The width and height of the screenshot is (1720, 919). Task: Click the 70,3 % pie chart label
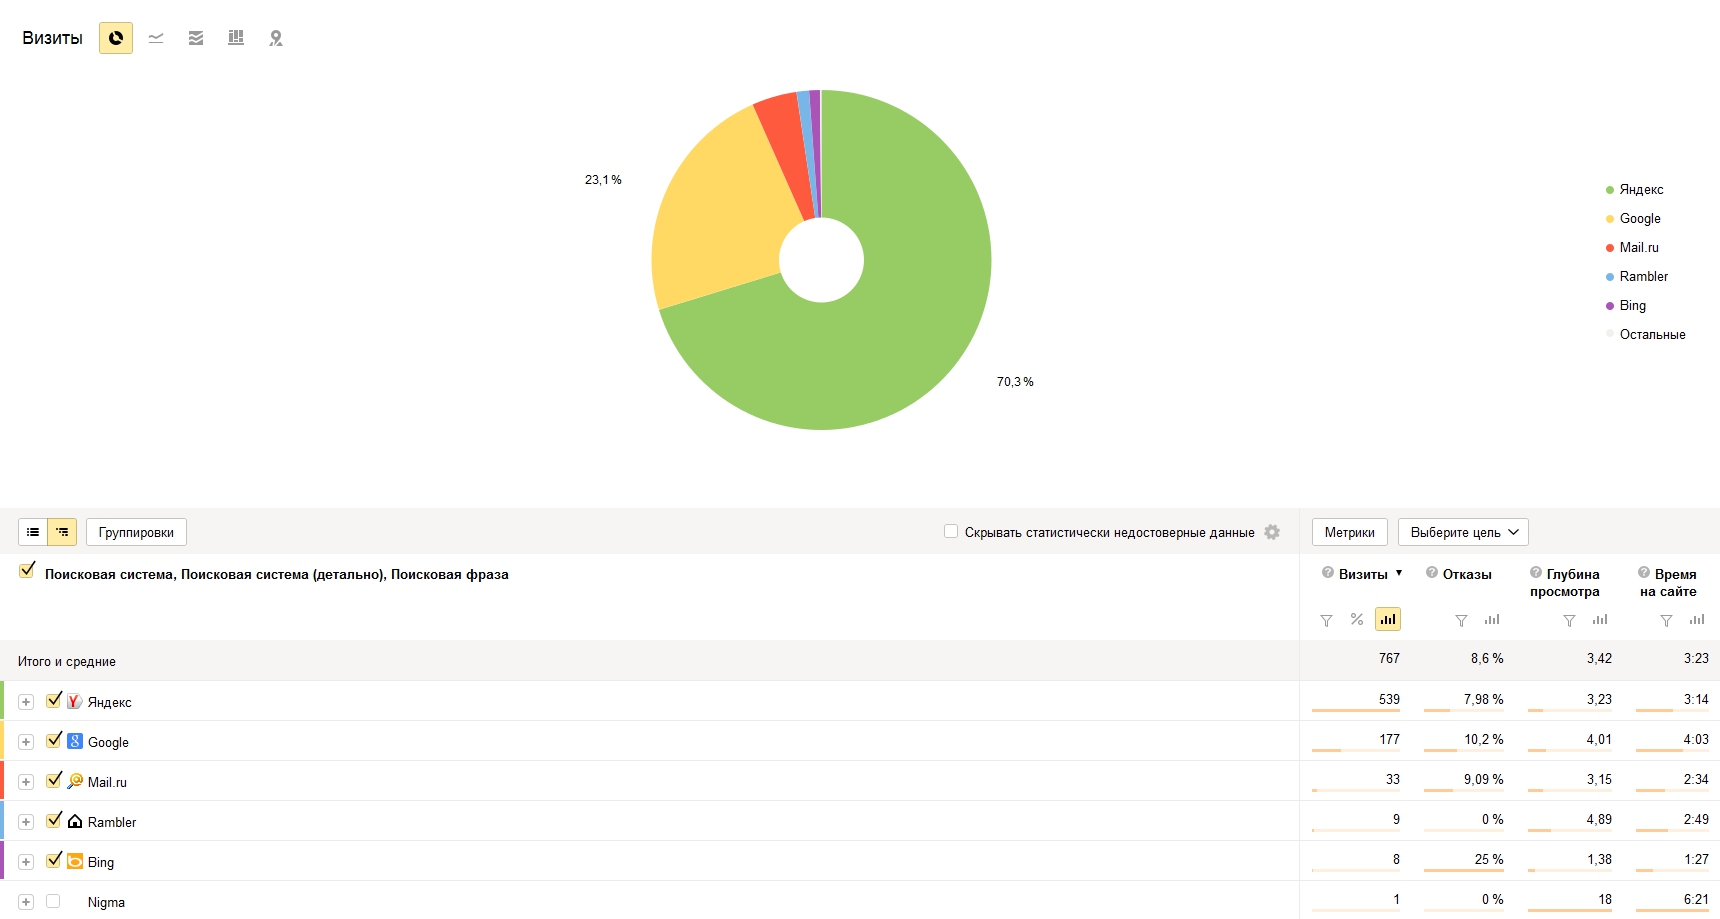coord(1015,382)
